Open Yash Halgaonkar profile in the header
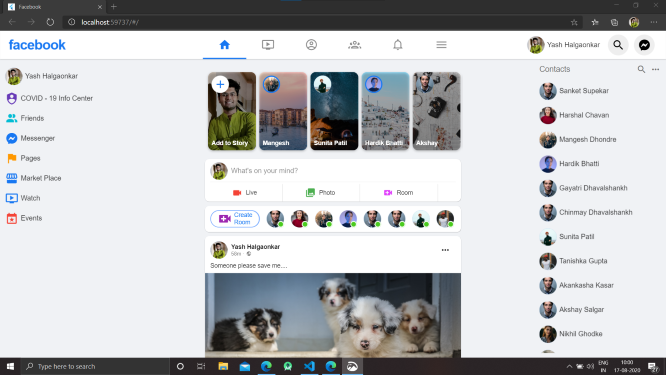666x375 pixels. [x=564, y=45]
